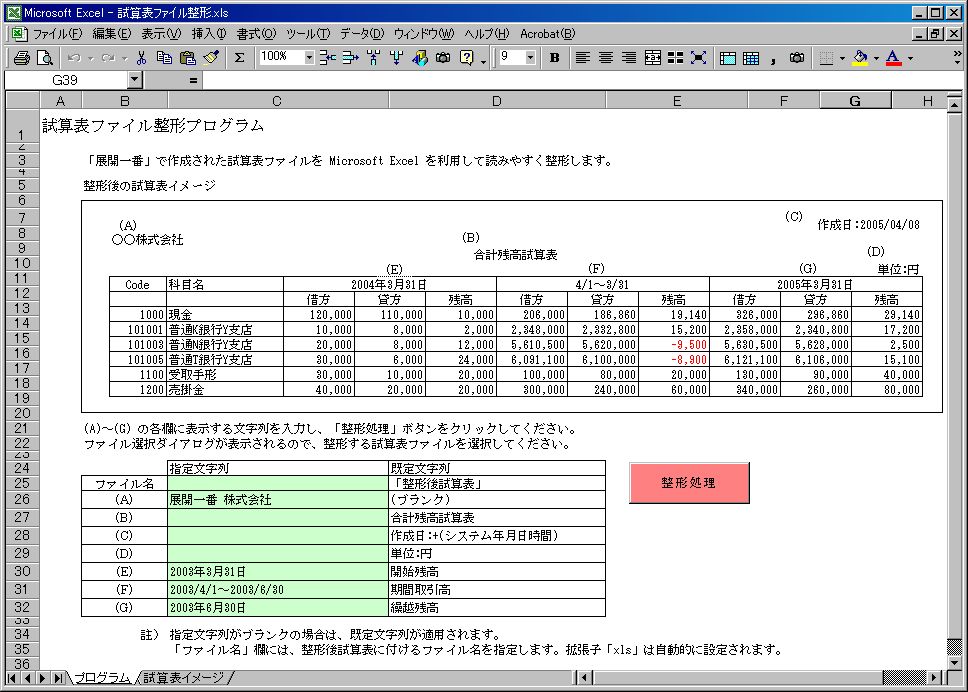Center cell text with the center align icon
This screenshot has height=692, width=968.
tap(606, 58)
